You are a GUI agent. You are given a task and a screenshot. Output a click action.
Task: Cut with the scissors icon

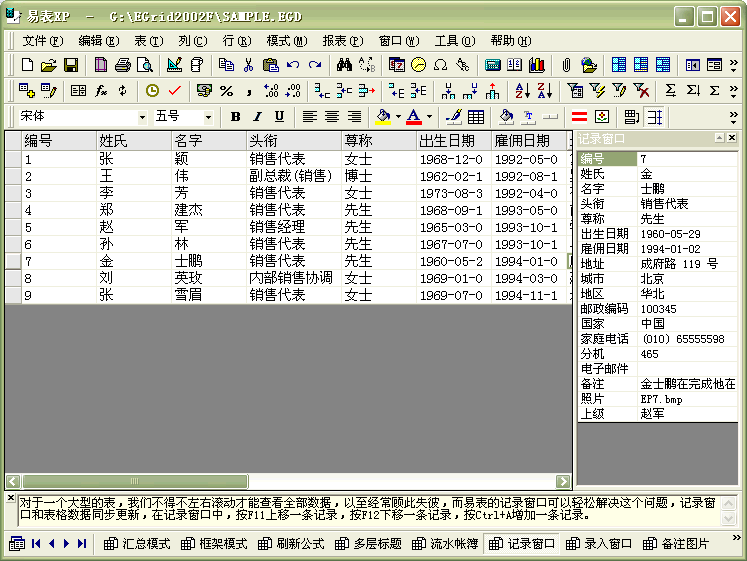click(x=248, y=65)
